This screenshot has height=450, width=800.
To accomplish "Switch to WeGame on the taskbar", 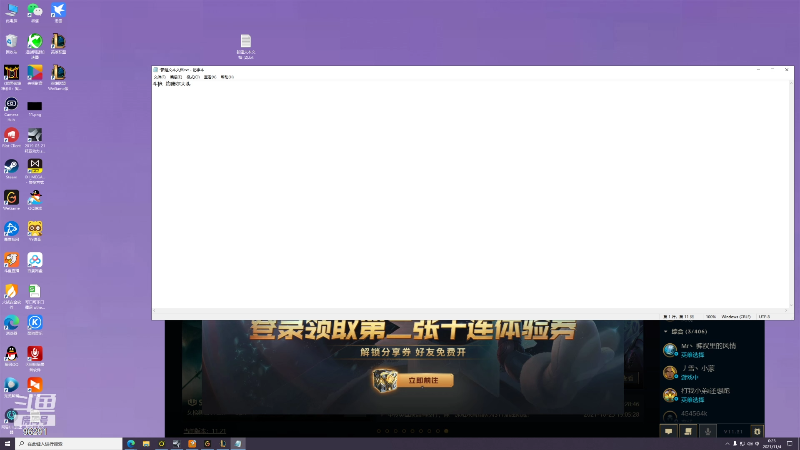I will pos(207,444).
